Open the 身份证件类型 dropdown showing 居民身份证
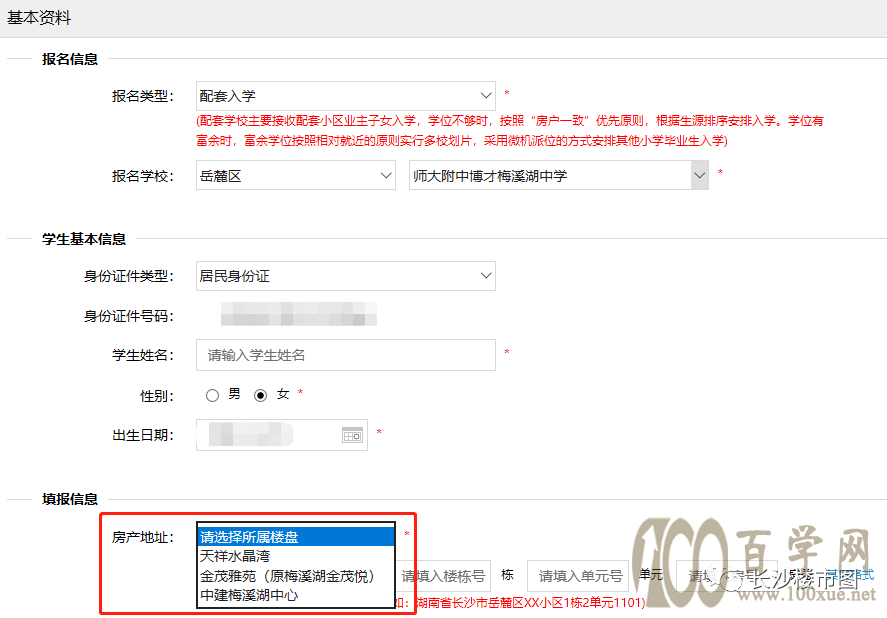Viewport: 887px width, 618px height. coord(346,276)
